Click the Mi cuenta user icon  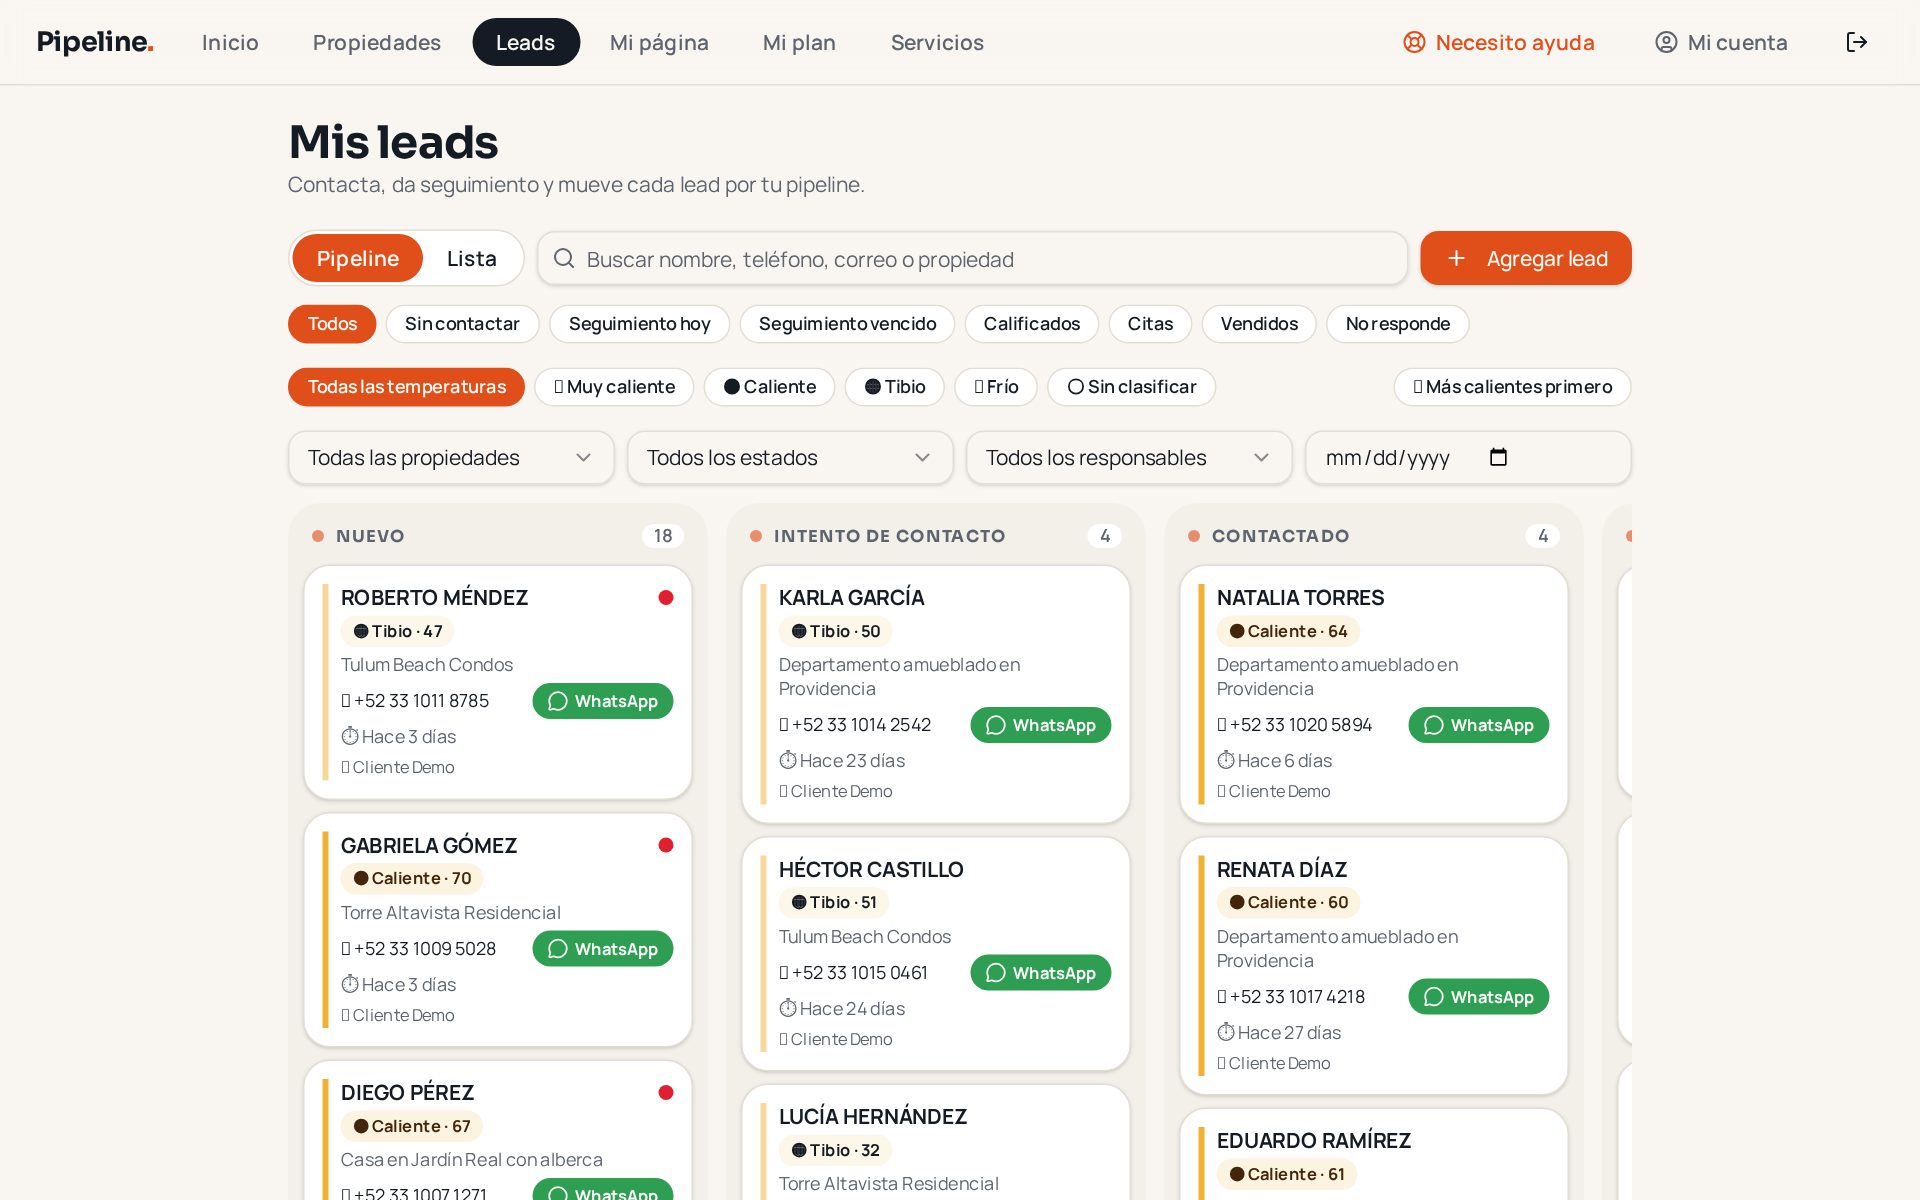pyautogui.click(x=1666, y=42)
